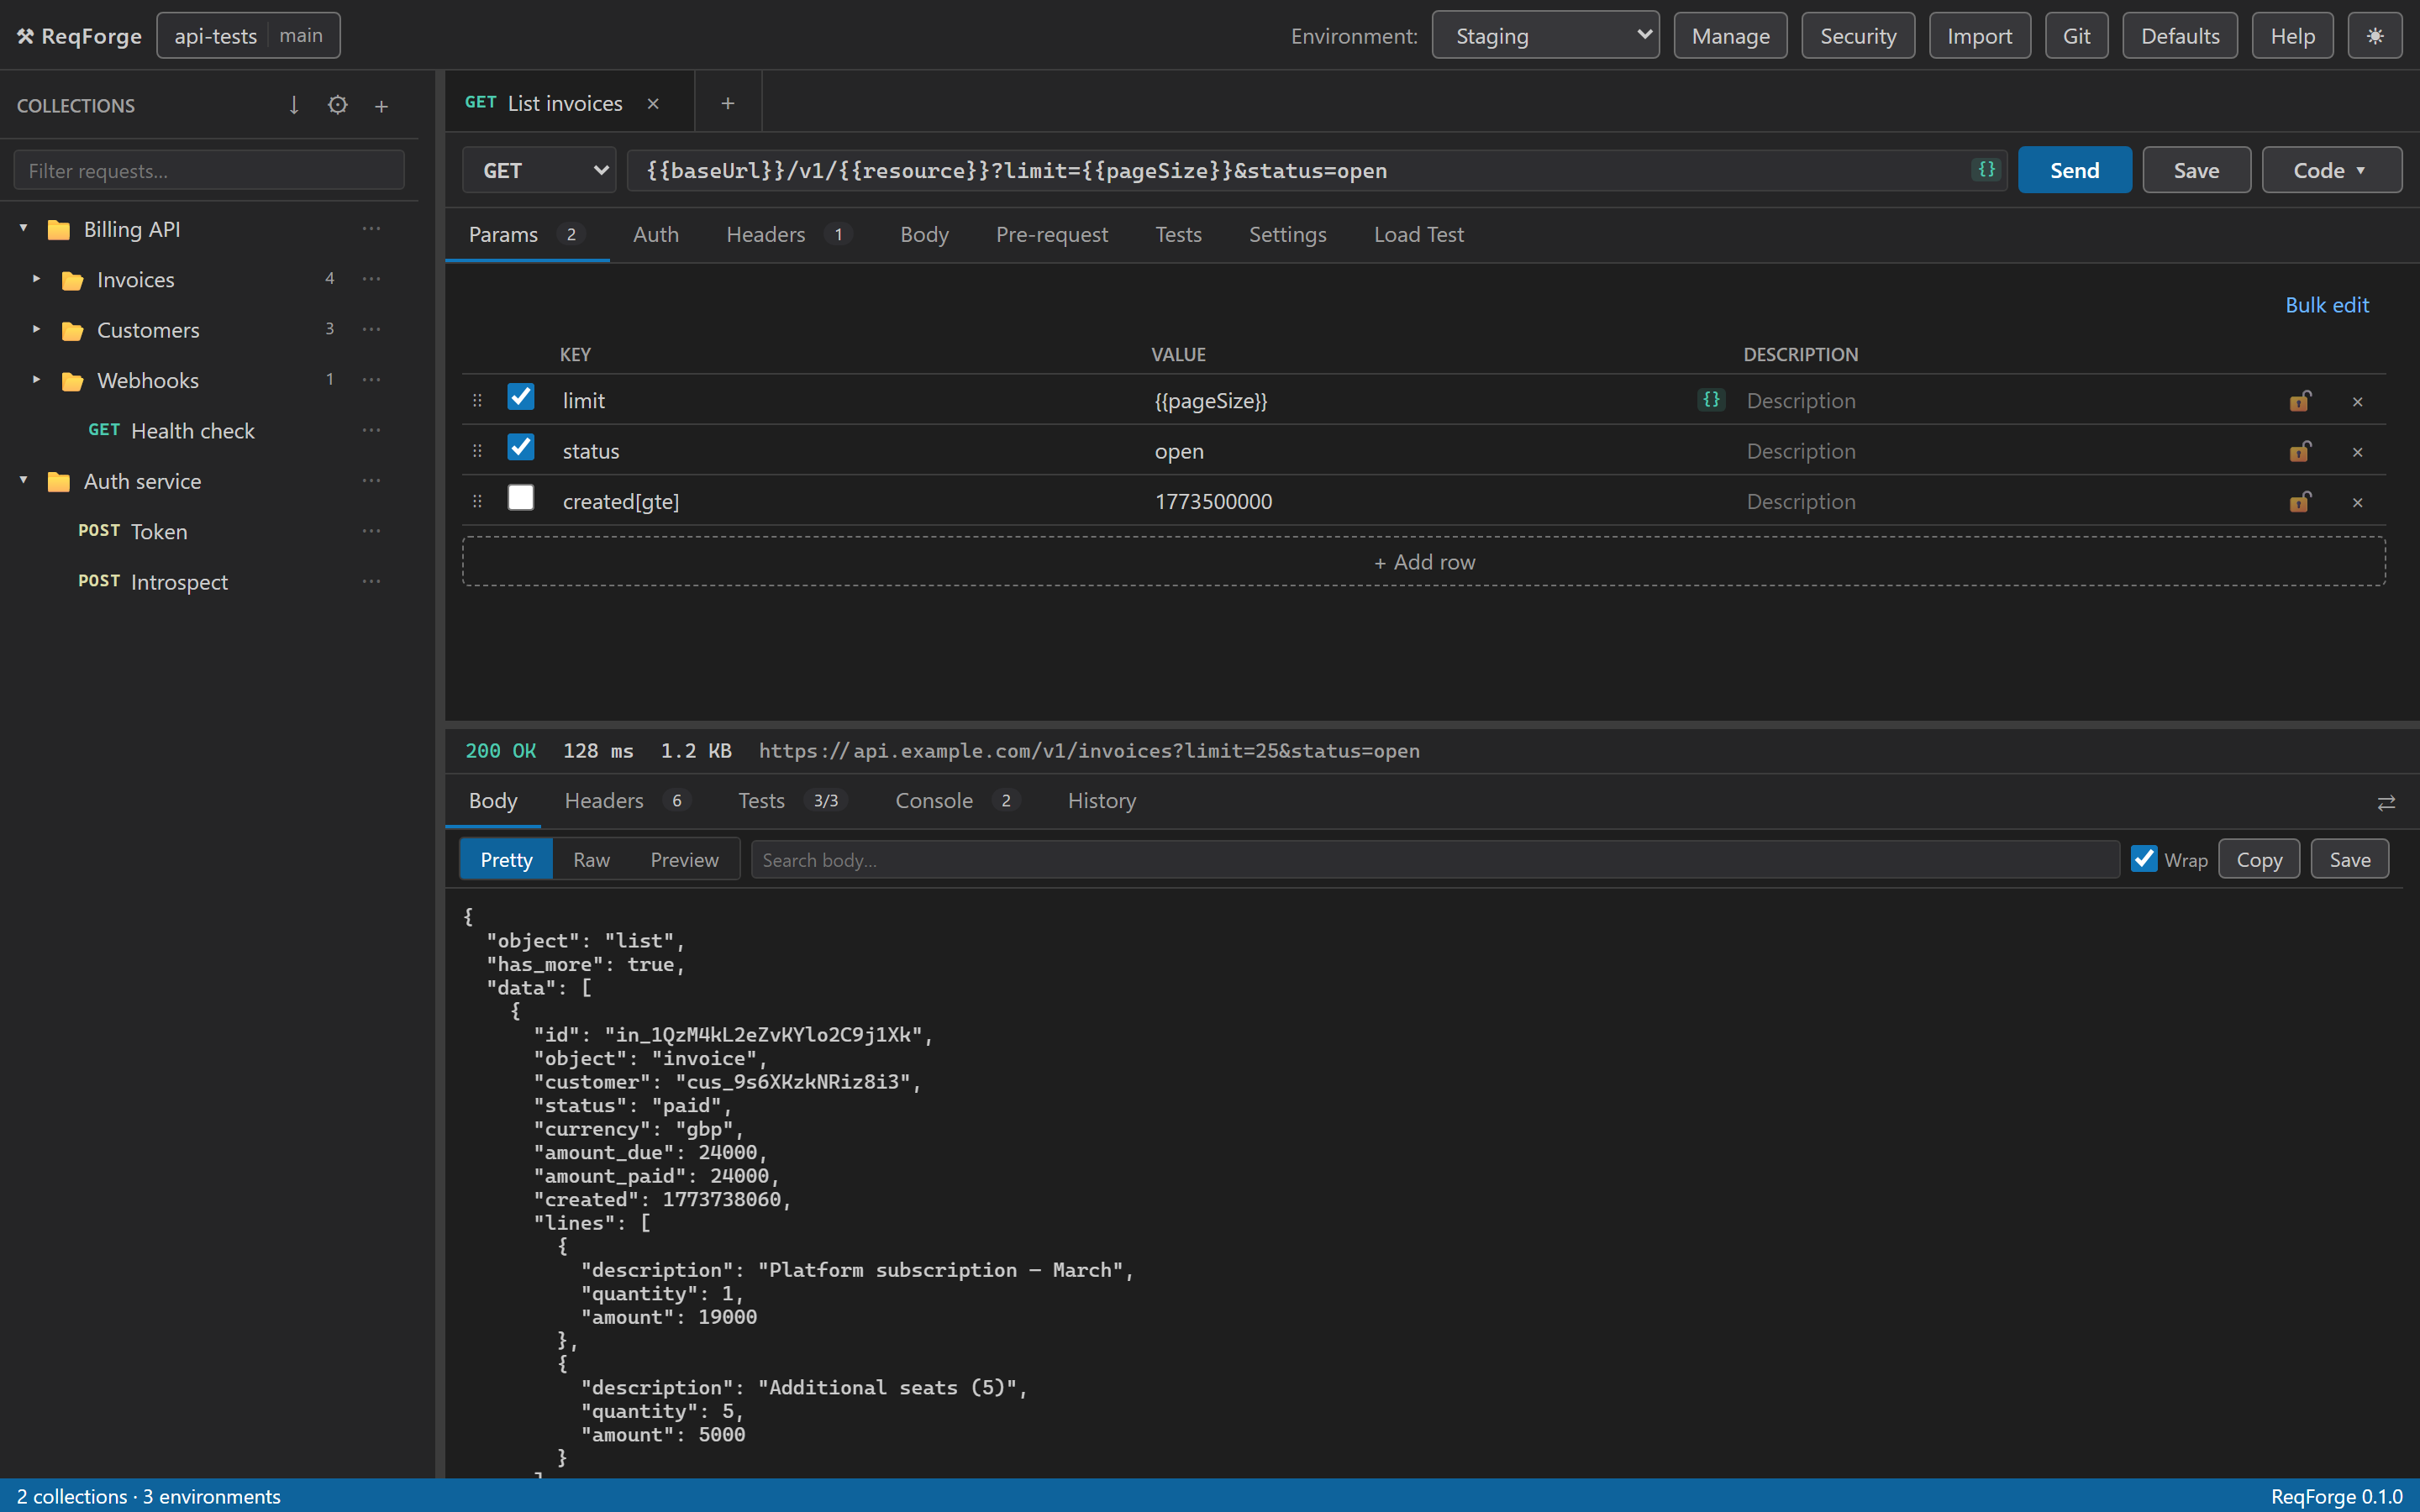Click the api-tests main branch selector
Image resolution: width=2420 pixels, height=1512 pixels.
248,36
